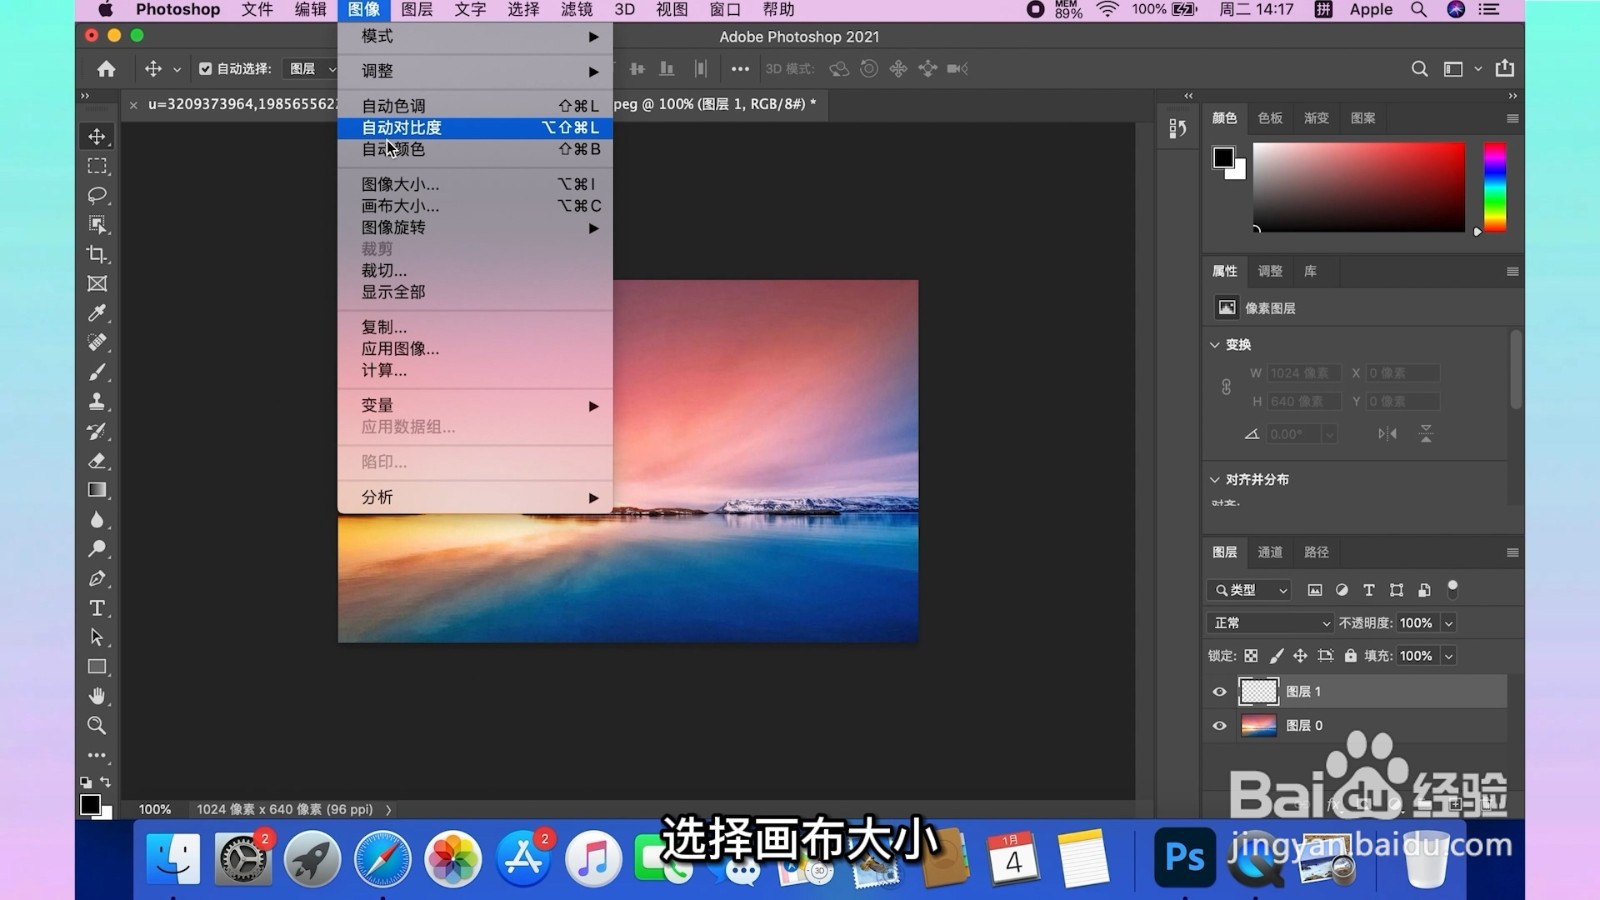This screenshot has width=1600, height=900.
Task: Open Launchpad from the Dock
Action: coord(311,858)
